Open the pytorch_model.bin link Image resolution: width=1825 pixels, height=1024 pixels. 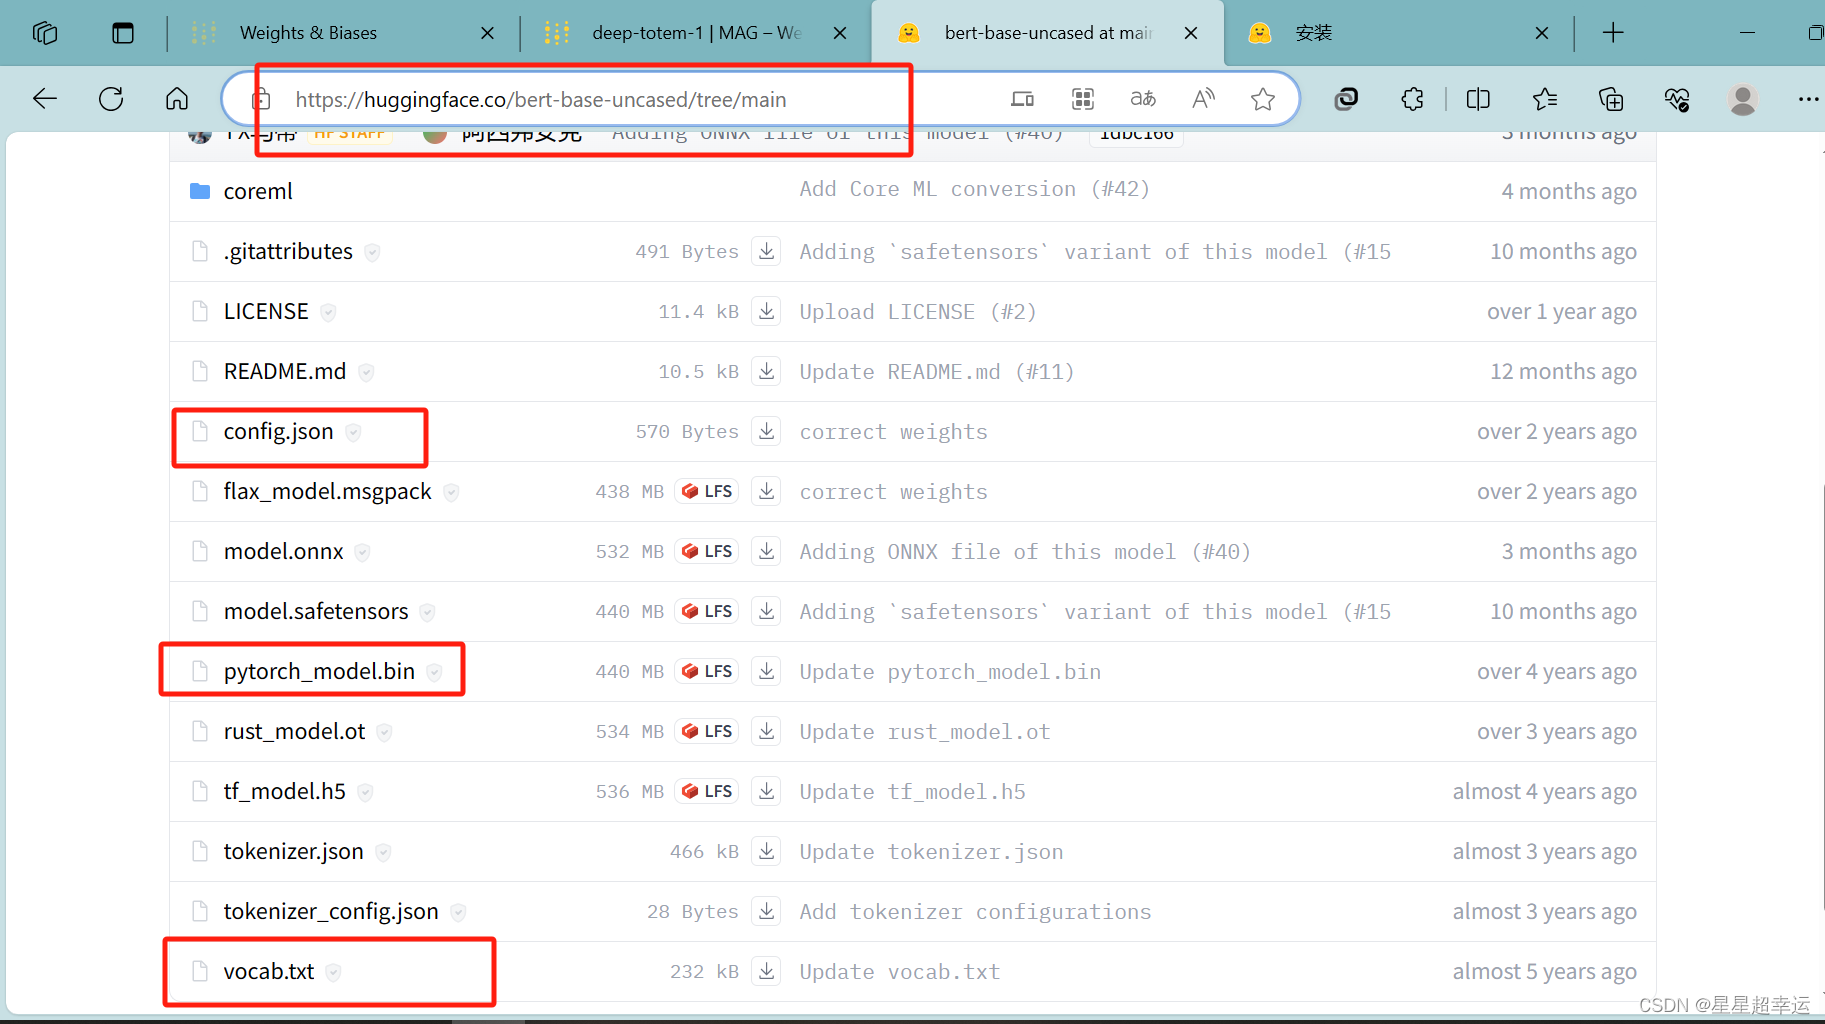click(319, 671)
